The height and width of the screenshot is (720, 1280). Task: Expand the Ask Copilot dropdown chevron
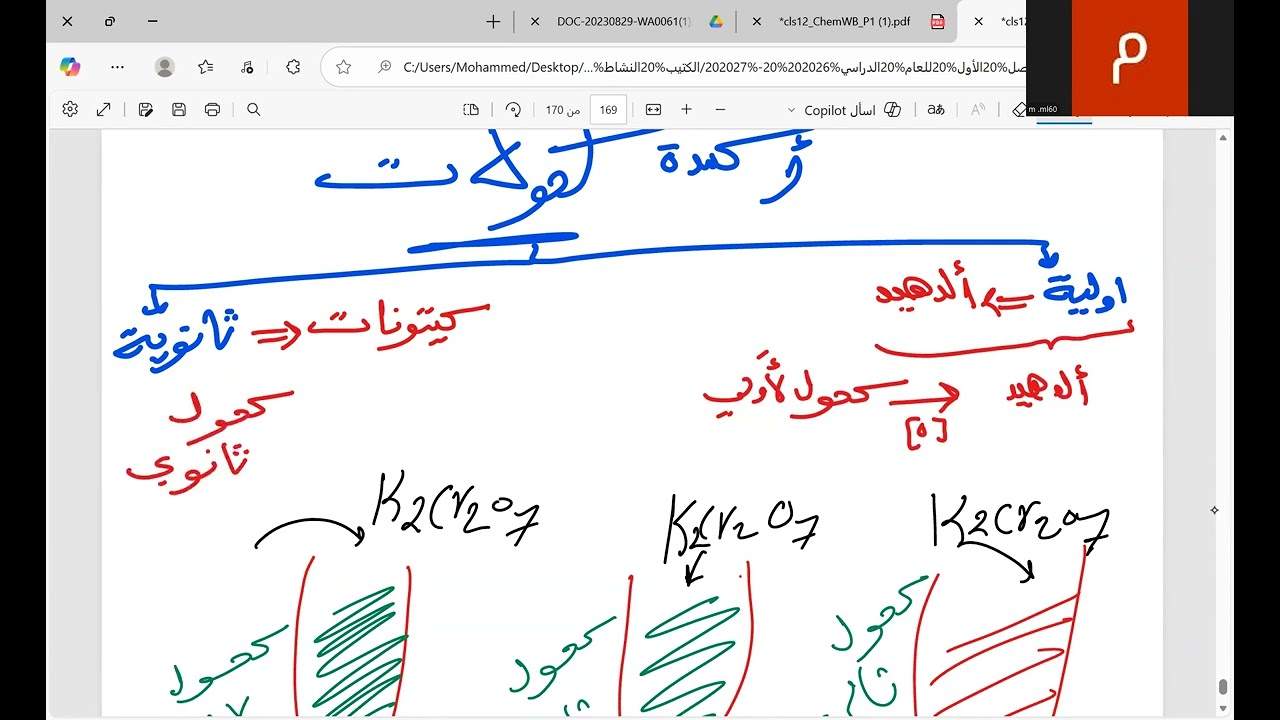pyautogui.click(x=792, y=110)
